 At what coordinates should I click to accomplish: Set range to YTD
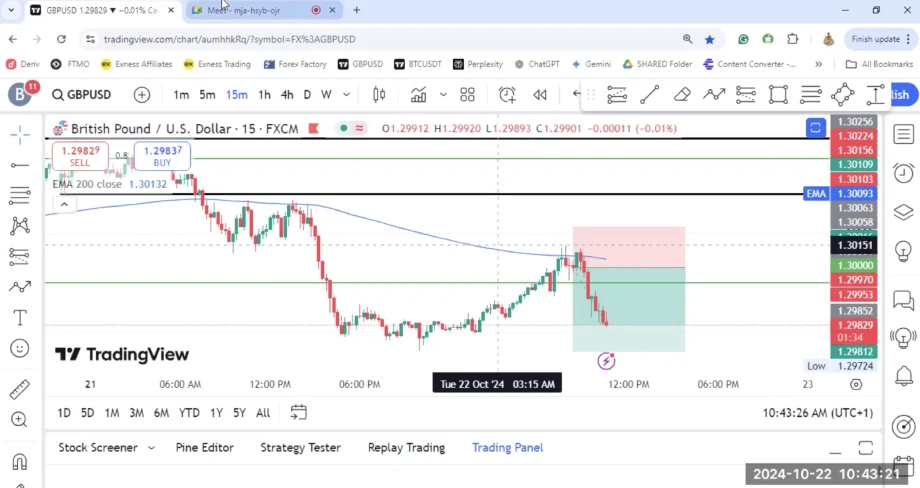[x=189, y=413]
